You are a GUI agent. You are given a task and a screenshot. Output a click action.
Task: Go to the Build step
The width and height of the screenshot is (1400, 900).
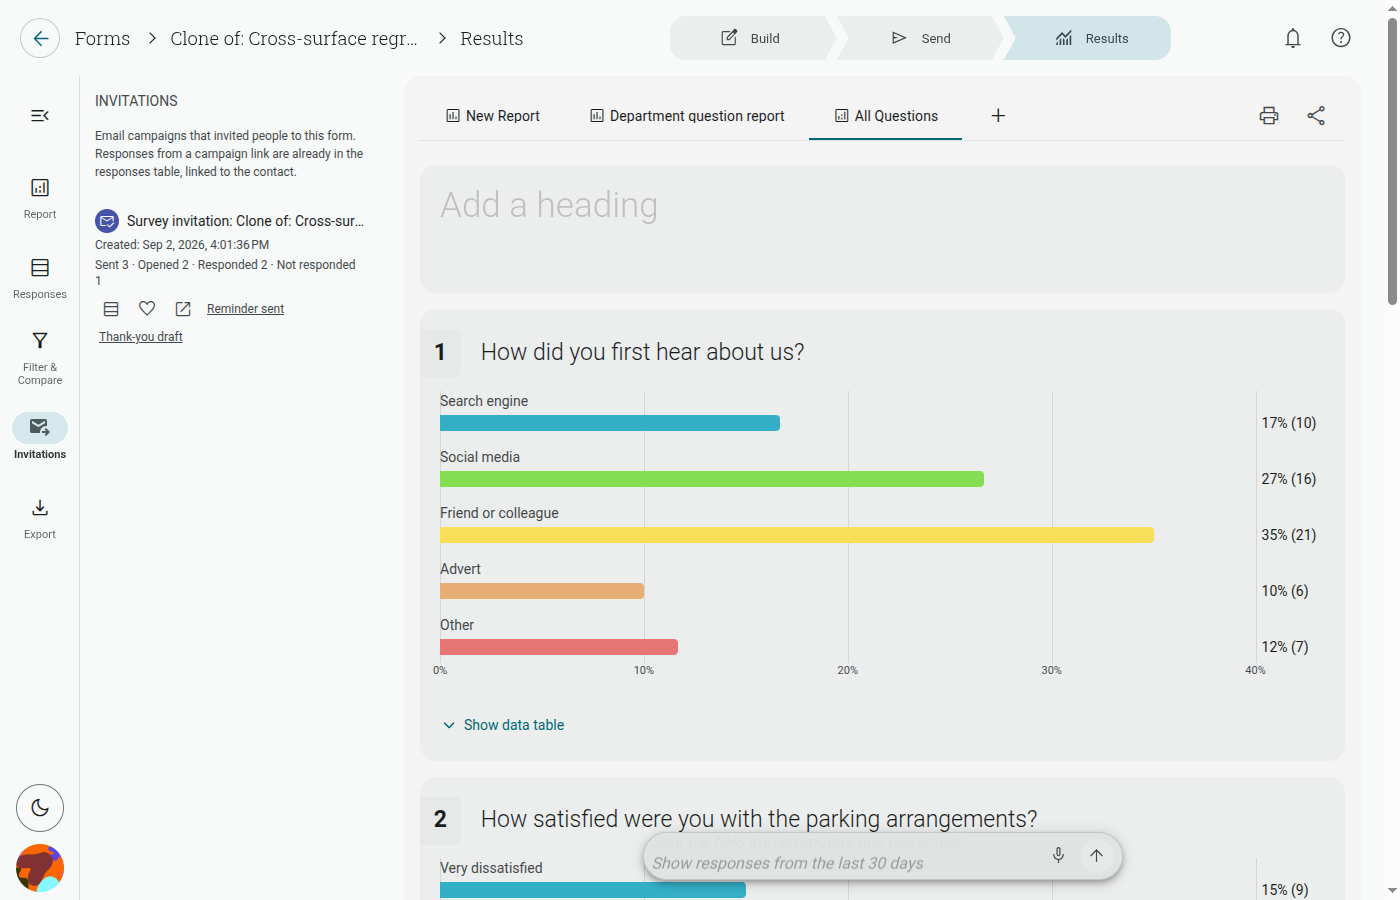[752, 38]
